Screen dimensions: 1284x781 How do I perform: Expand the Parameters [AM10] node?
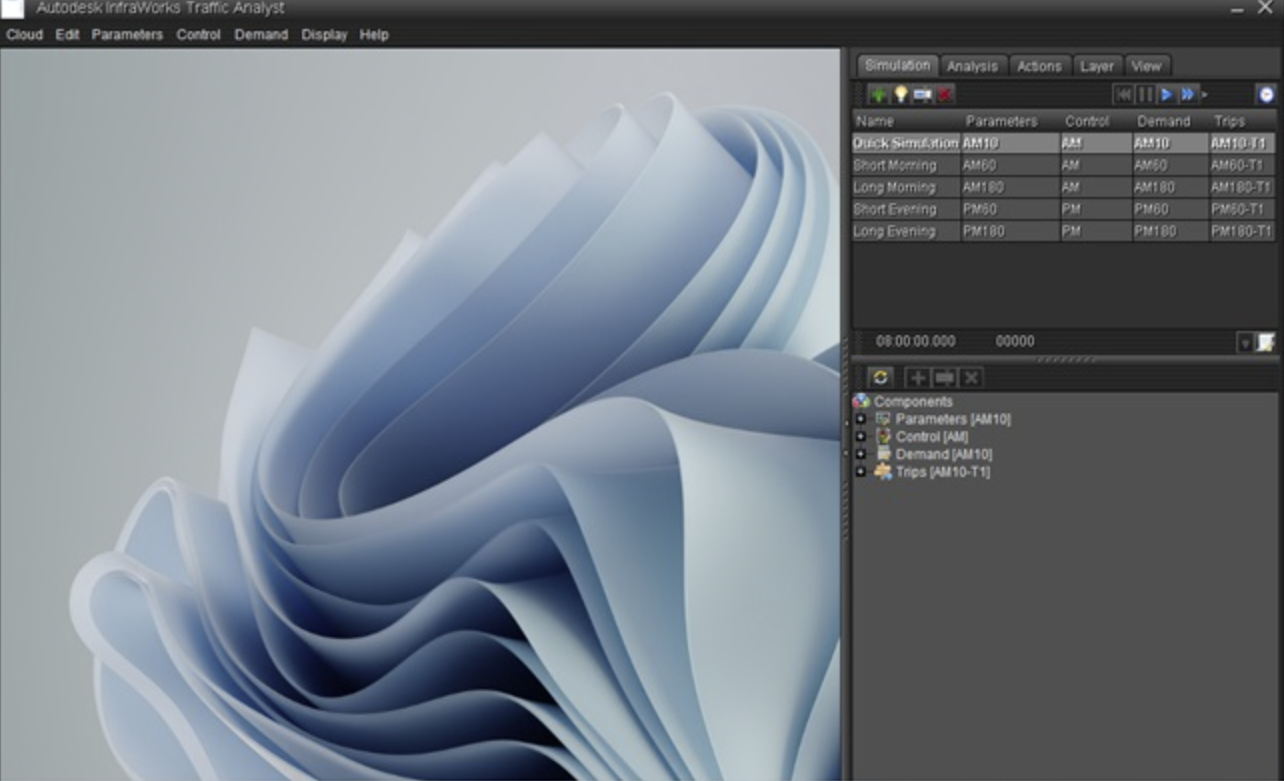tap(861, 419)
